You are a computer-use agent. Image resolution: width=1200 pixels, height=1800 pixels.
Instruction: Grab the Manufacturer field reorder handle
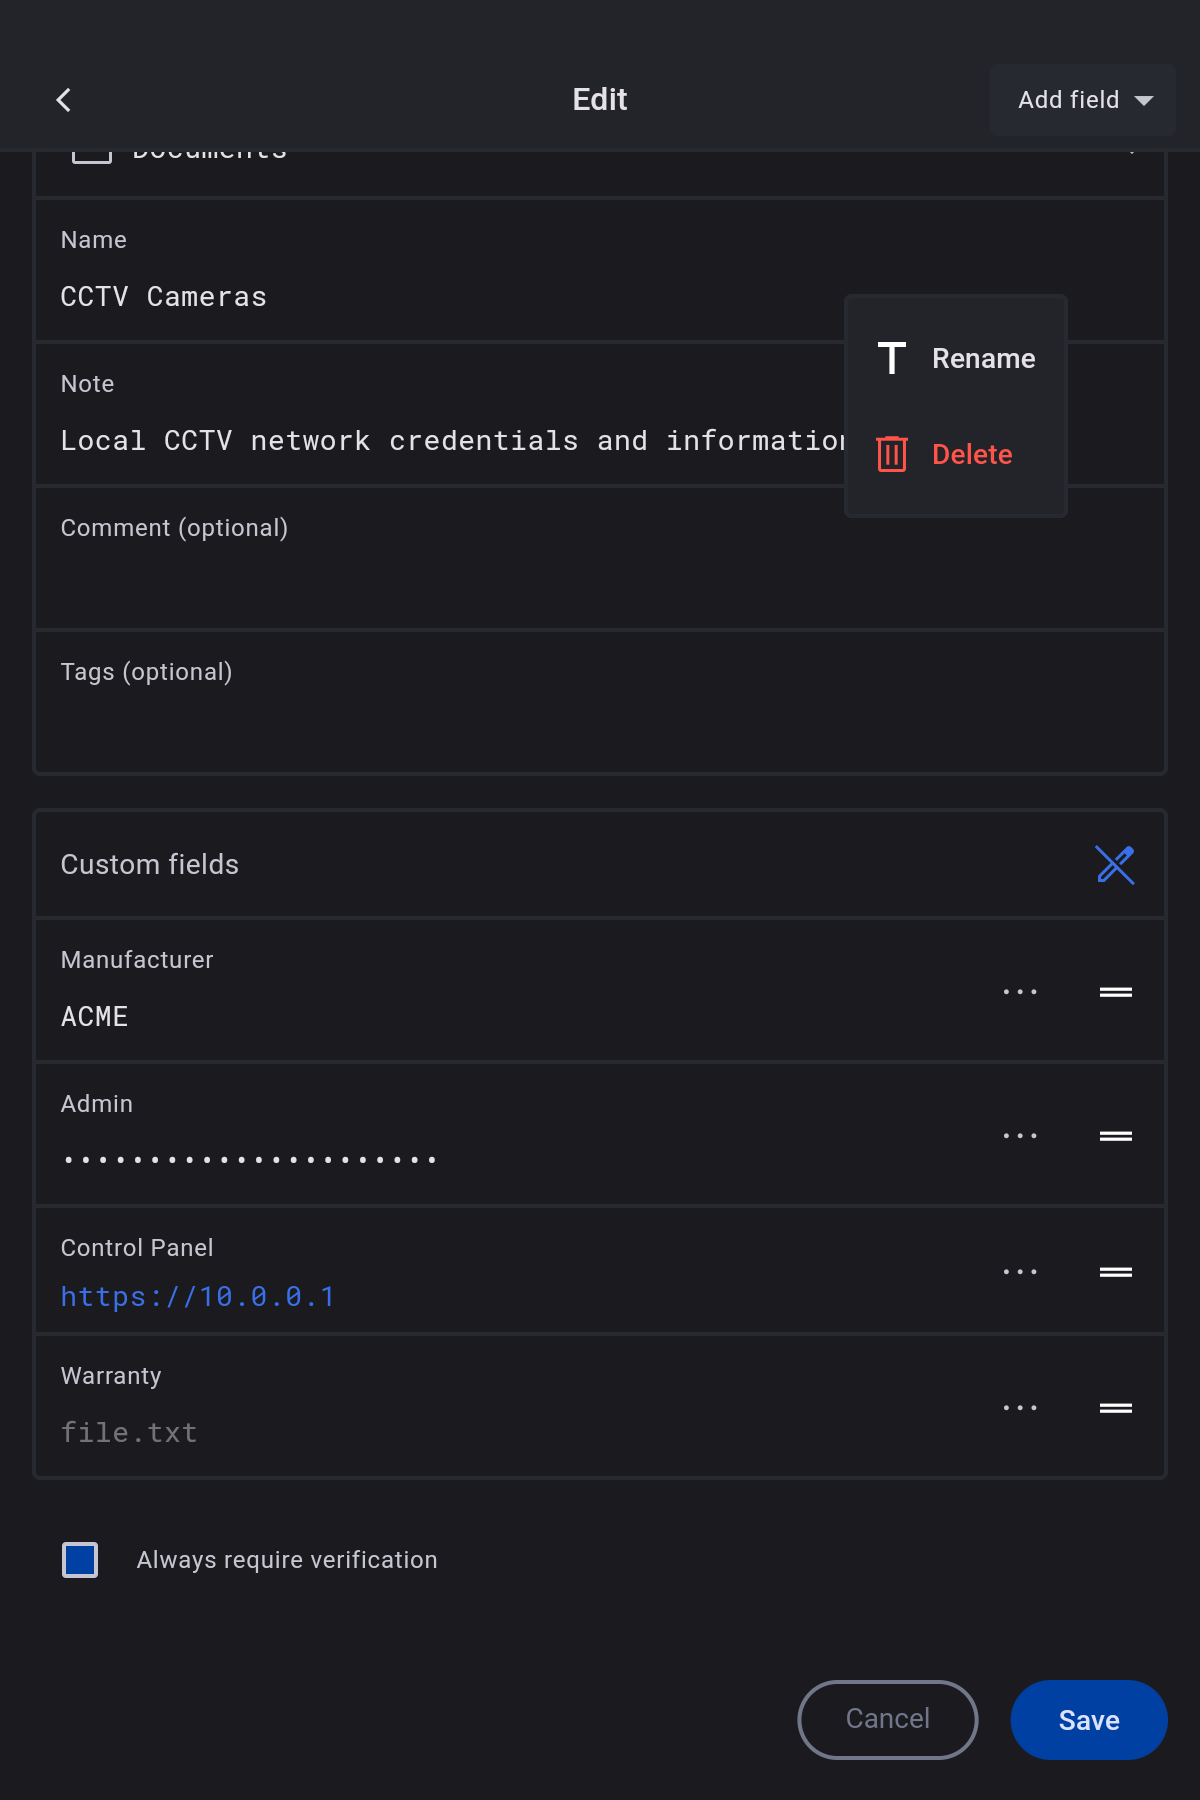1115,992
